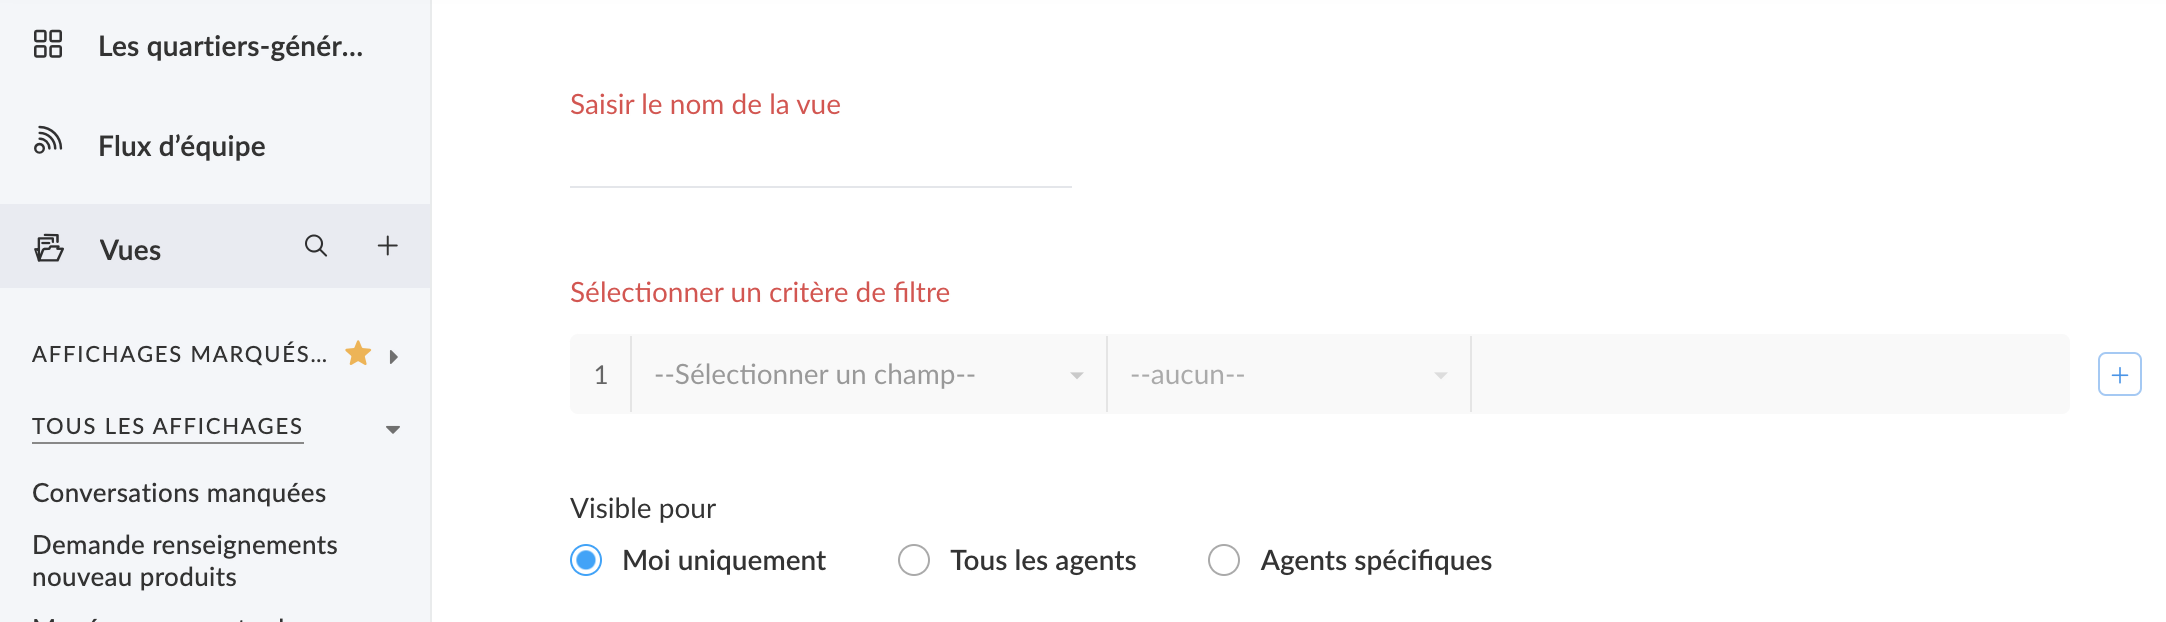Select the Moi uniquement radio button

(x=586, y=560)
